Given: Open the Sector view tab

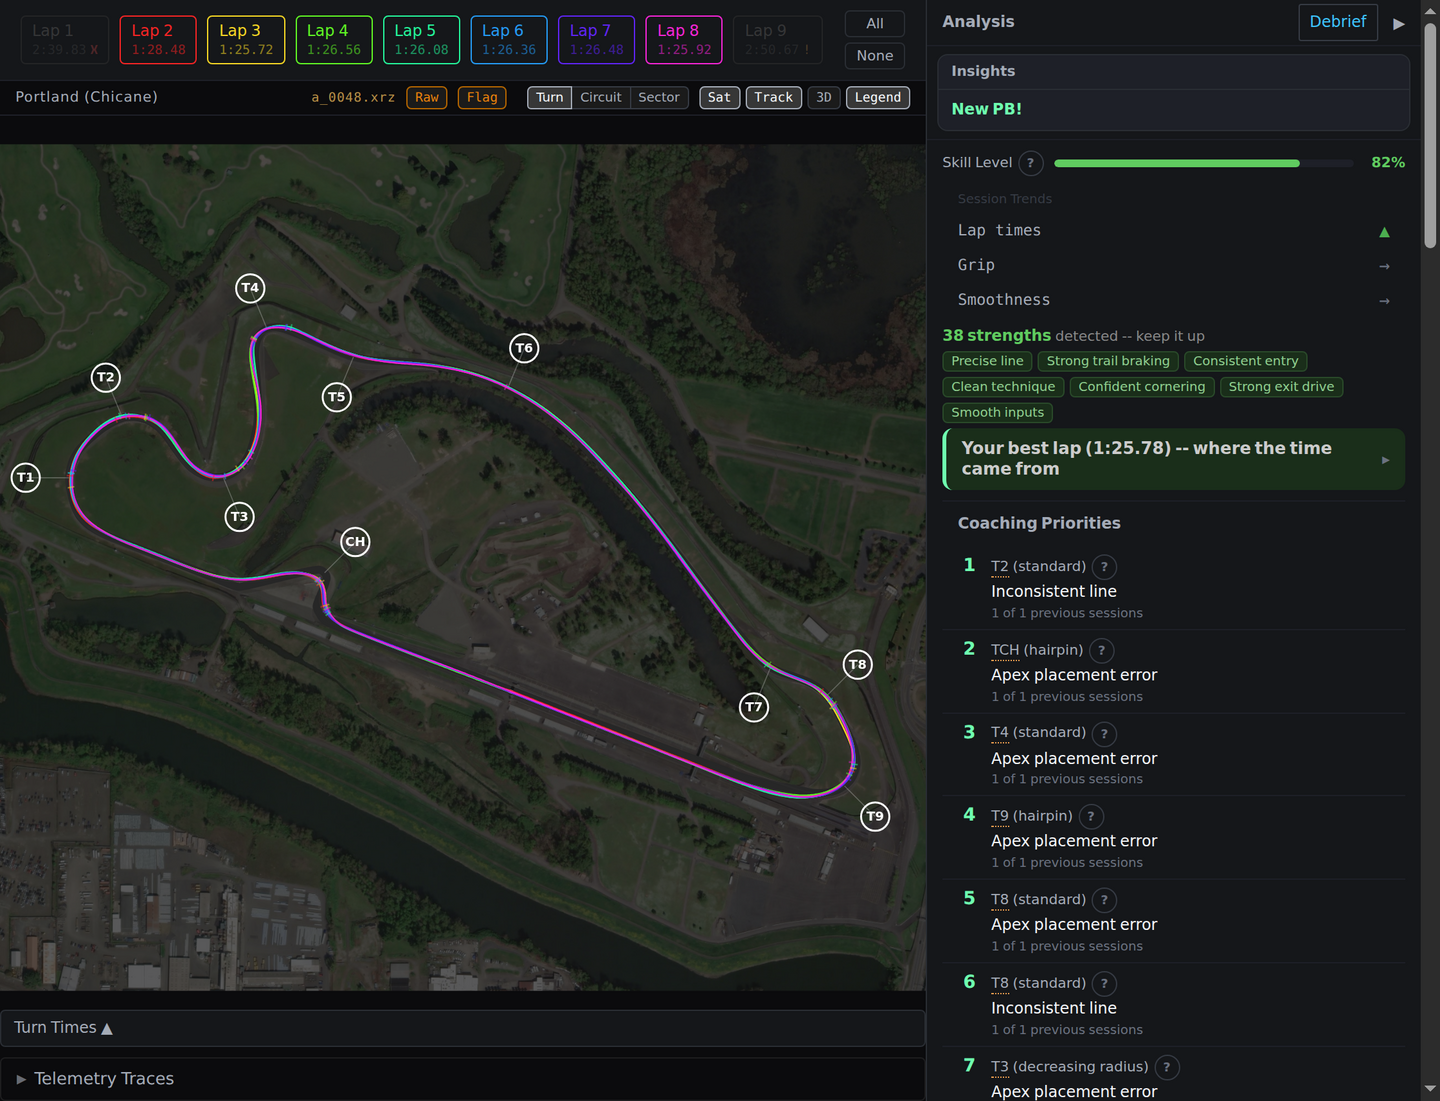Looking at the screenshot, I should click(659, 97).
